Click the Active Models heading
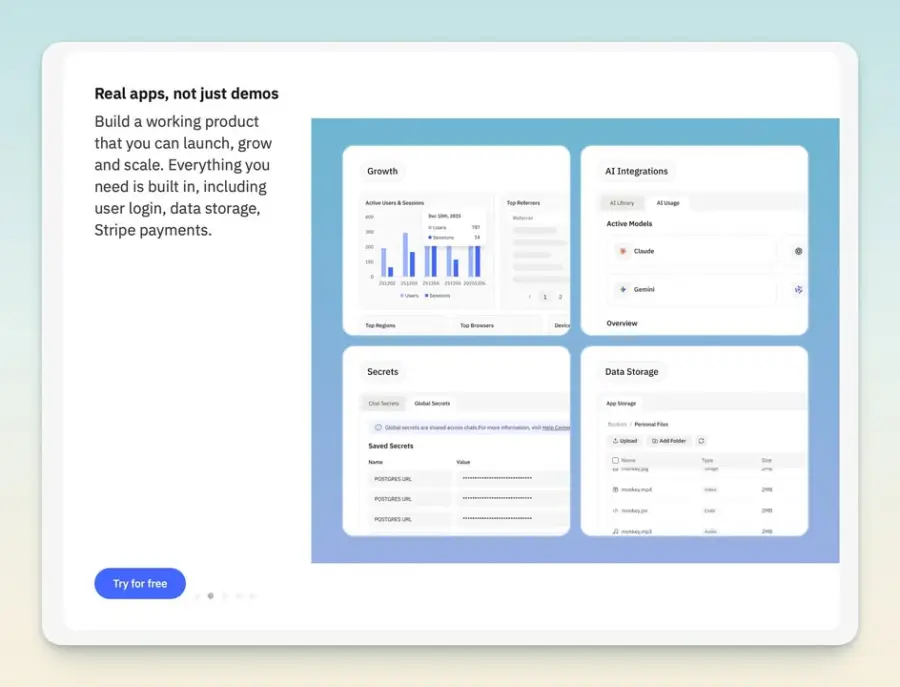Screen dimensions: 900x687 pos(629,224)
